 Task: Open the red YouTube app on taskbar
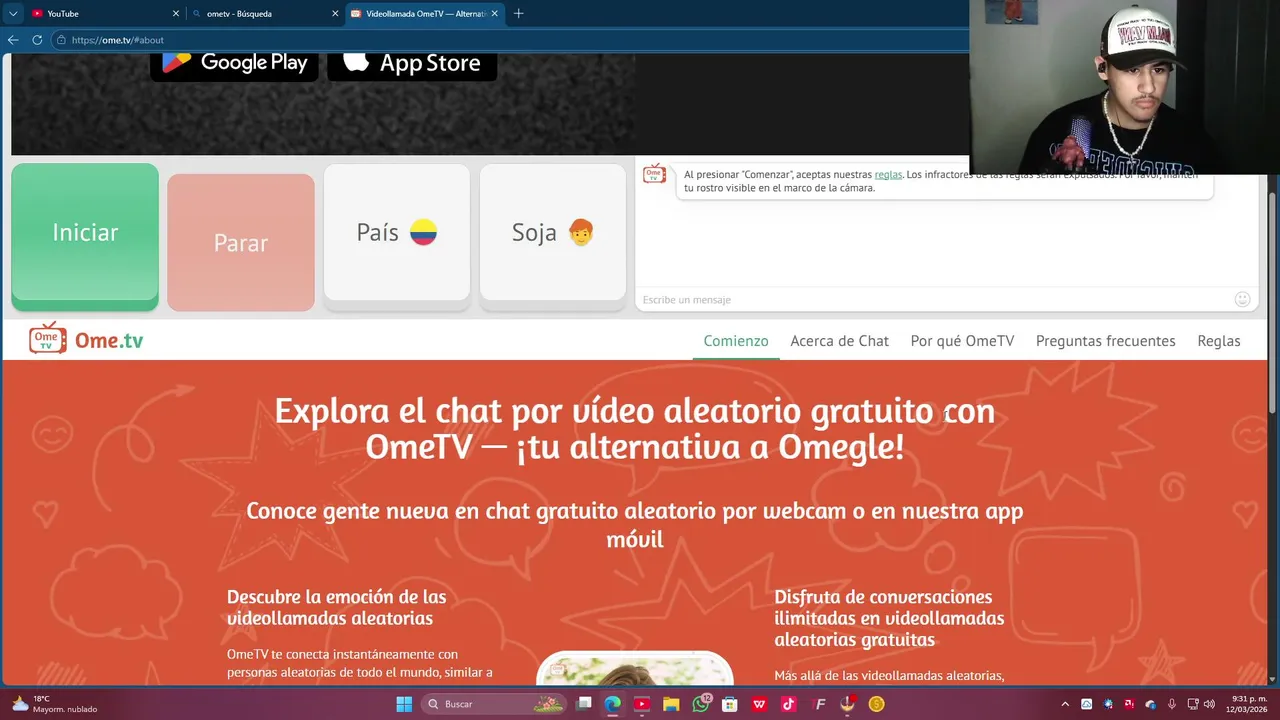tap(642, 704)
